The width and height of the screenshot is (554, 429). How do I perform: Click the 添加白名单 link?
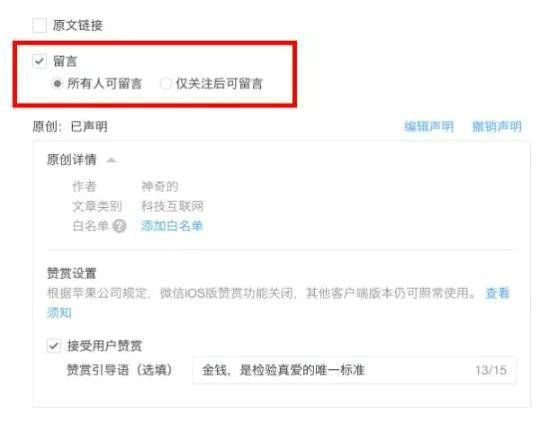click(x=172, y=226)
